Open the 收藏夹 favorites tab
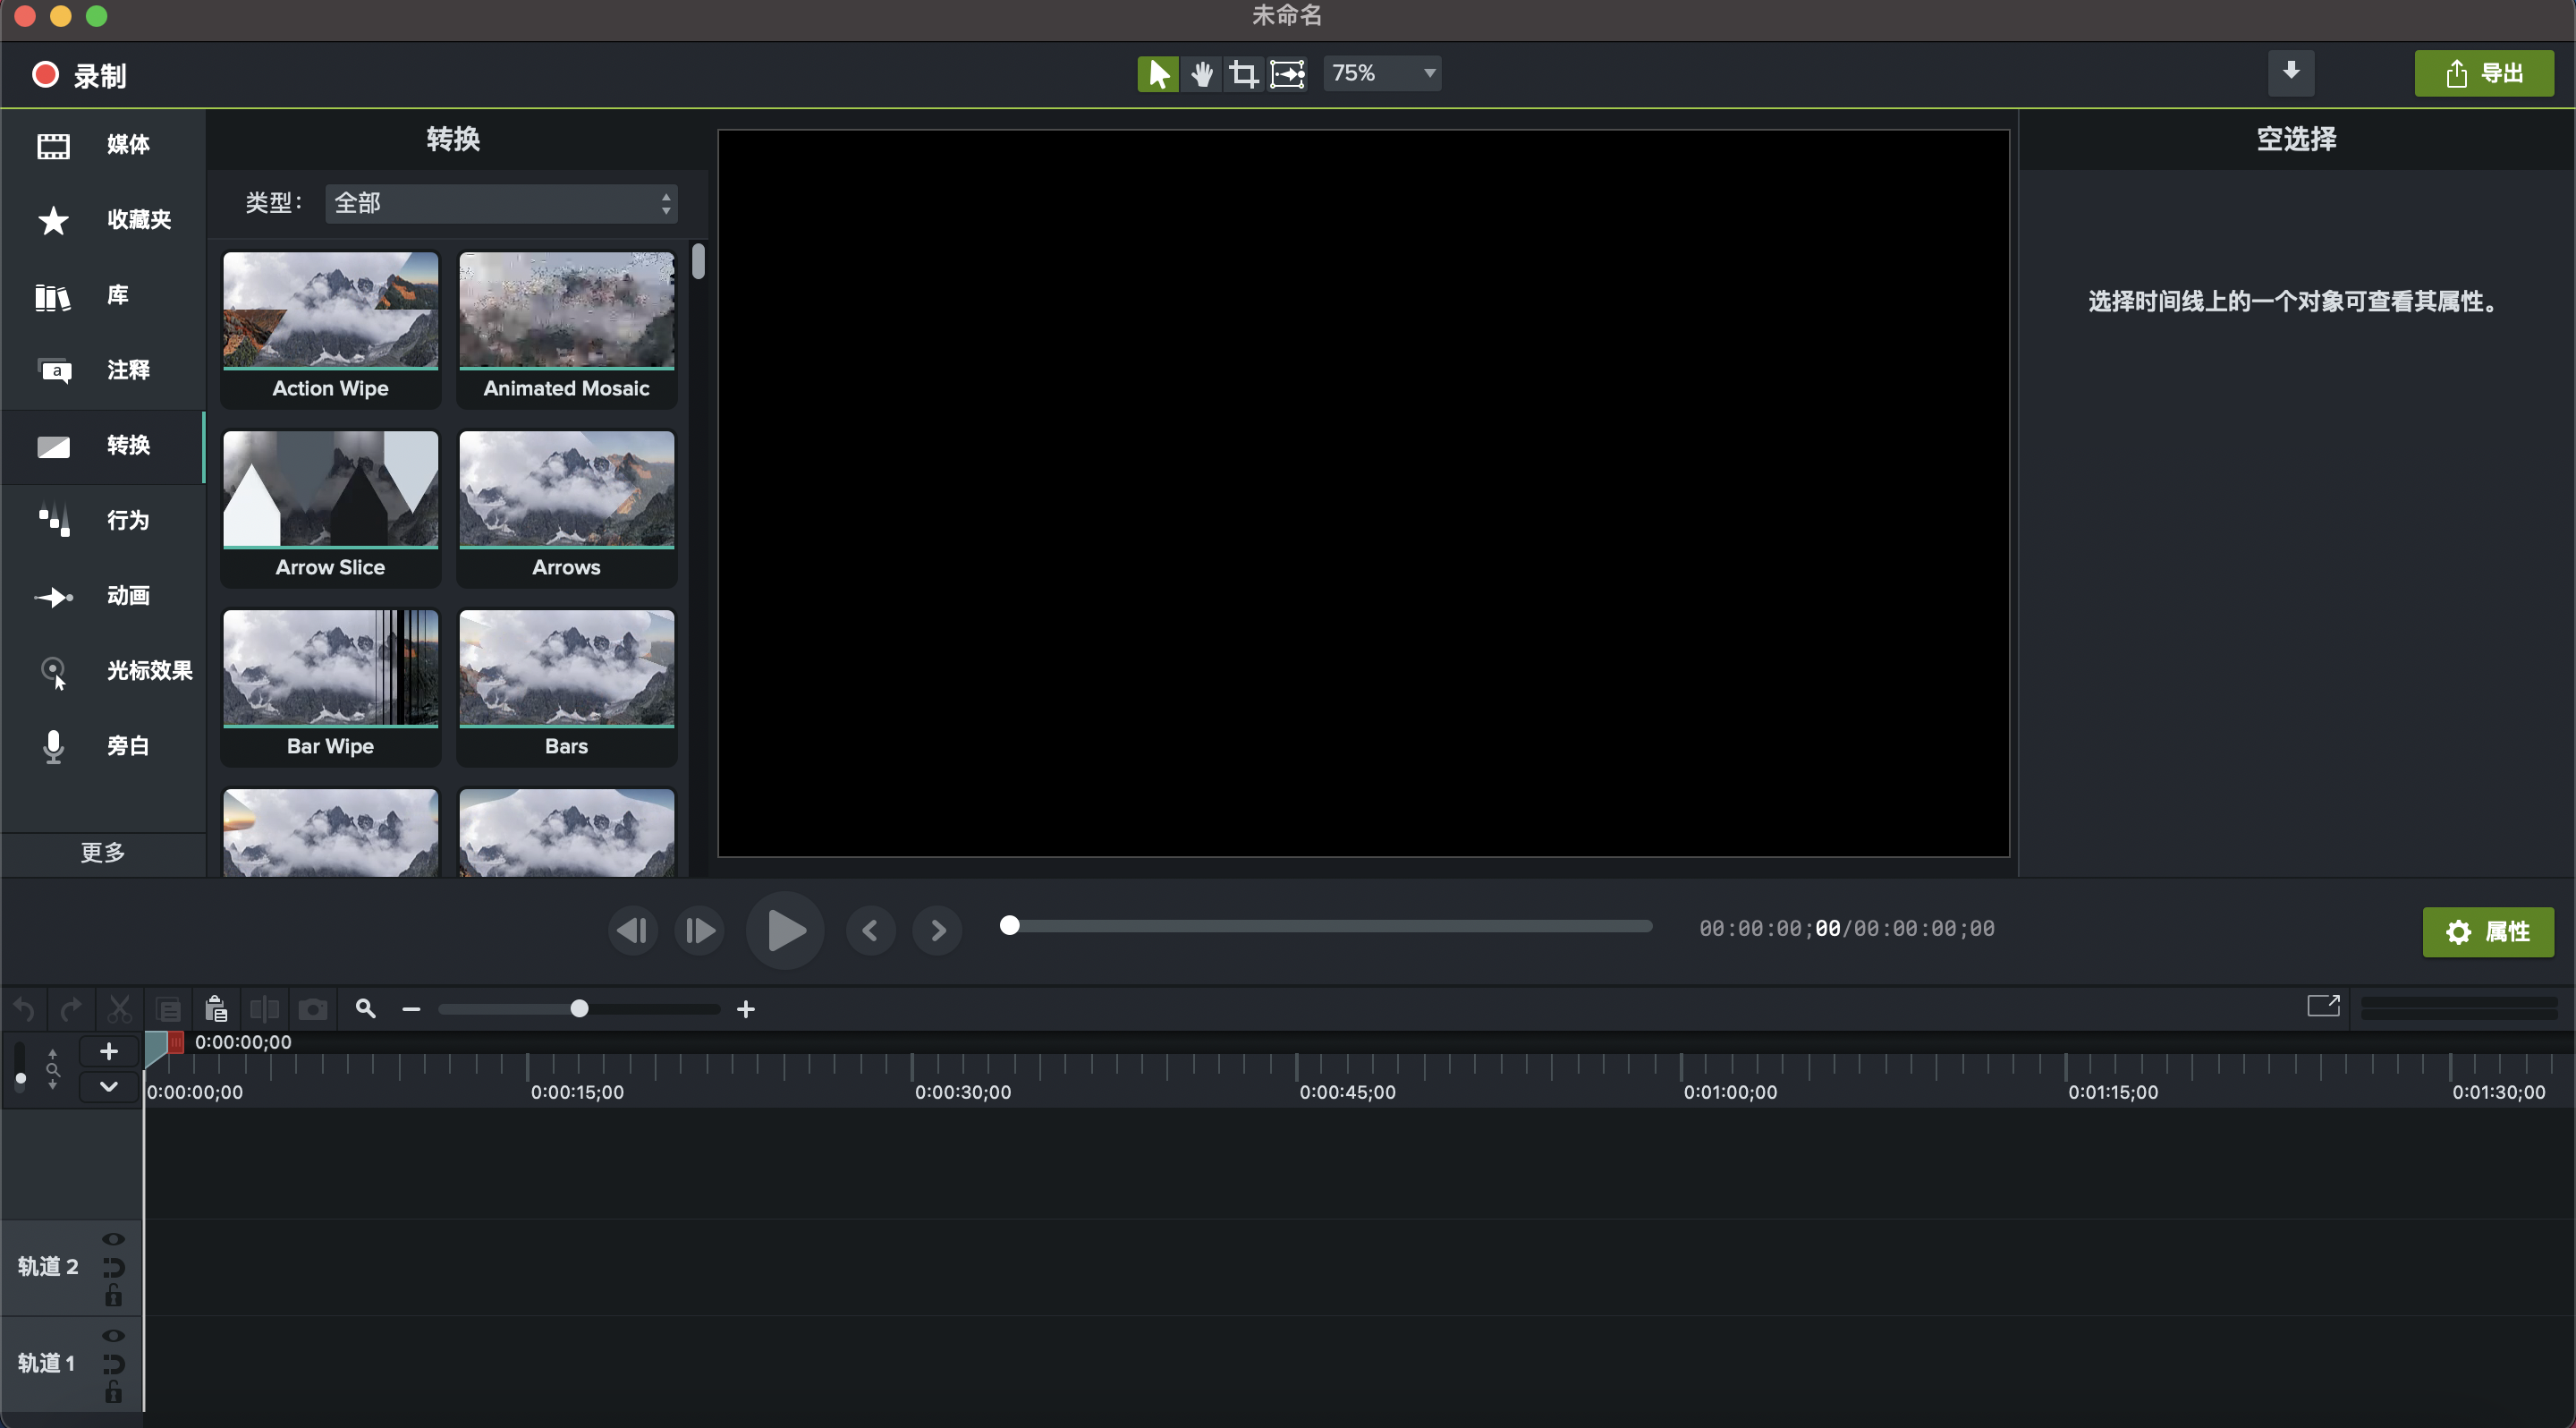 tap(103, 220)
